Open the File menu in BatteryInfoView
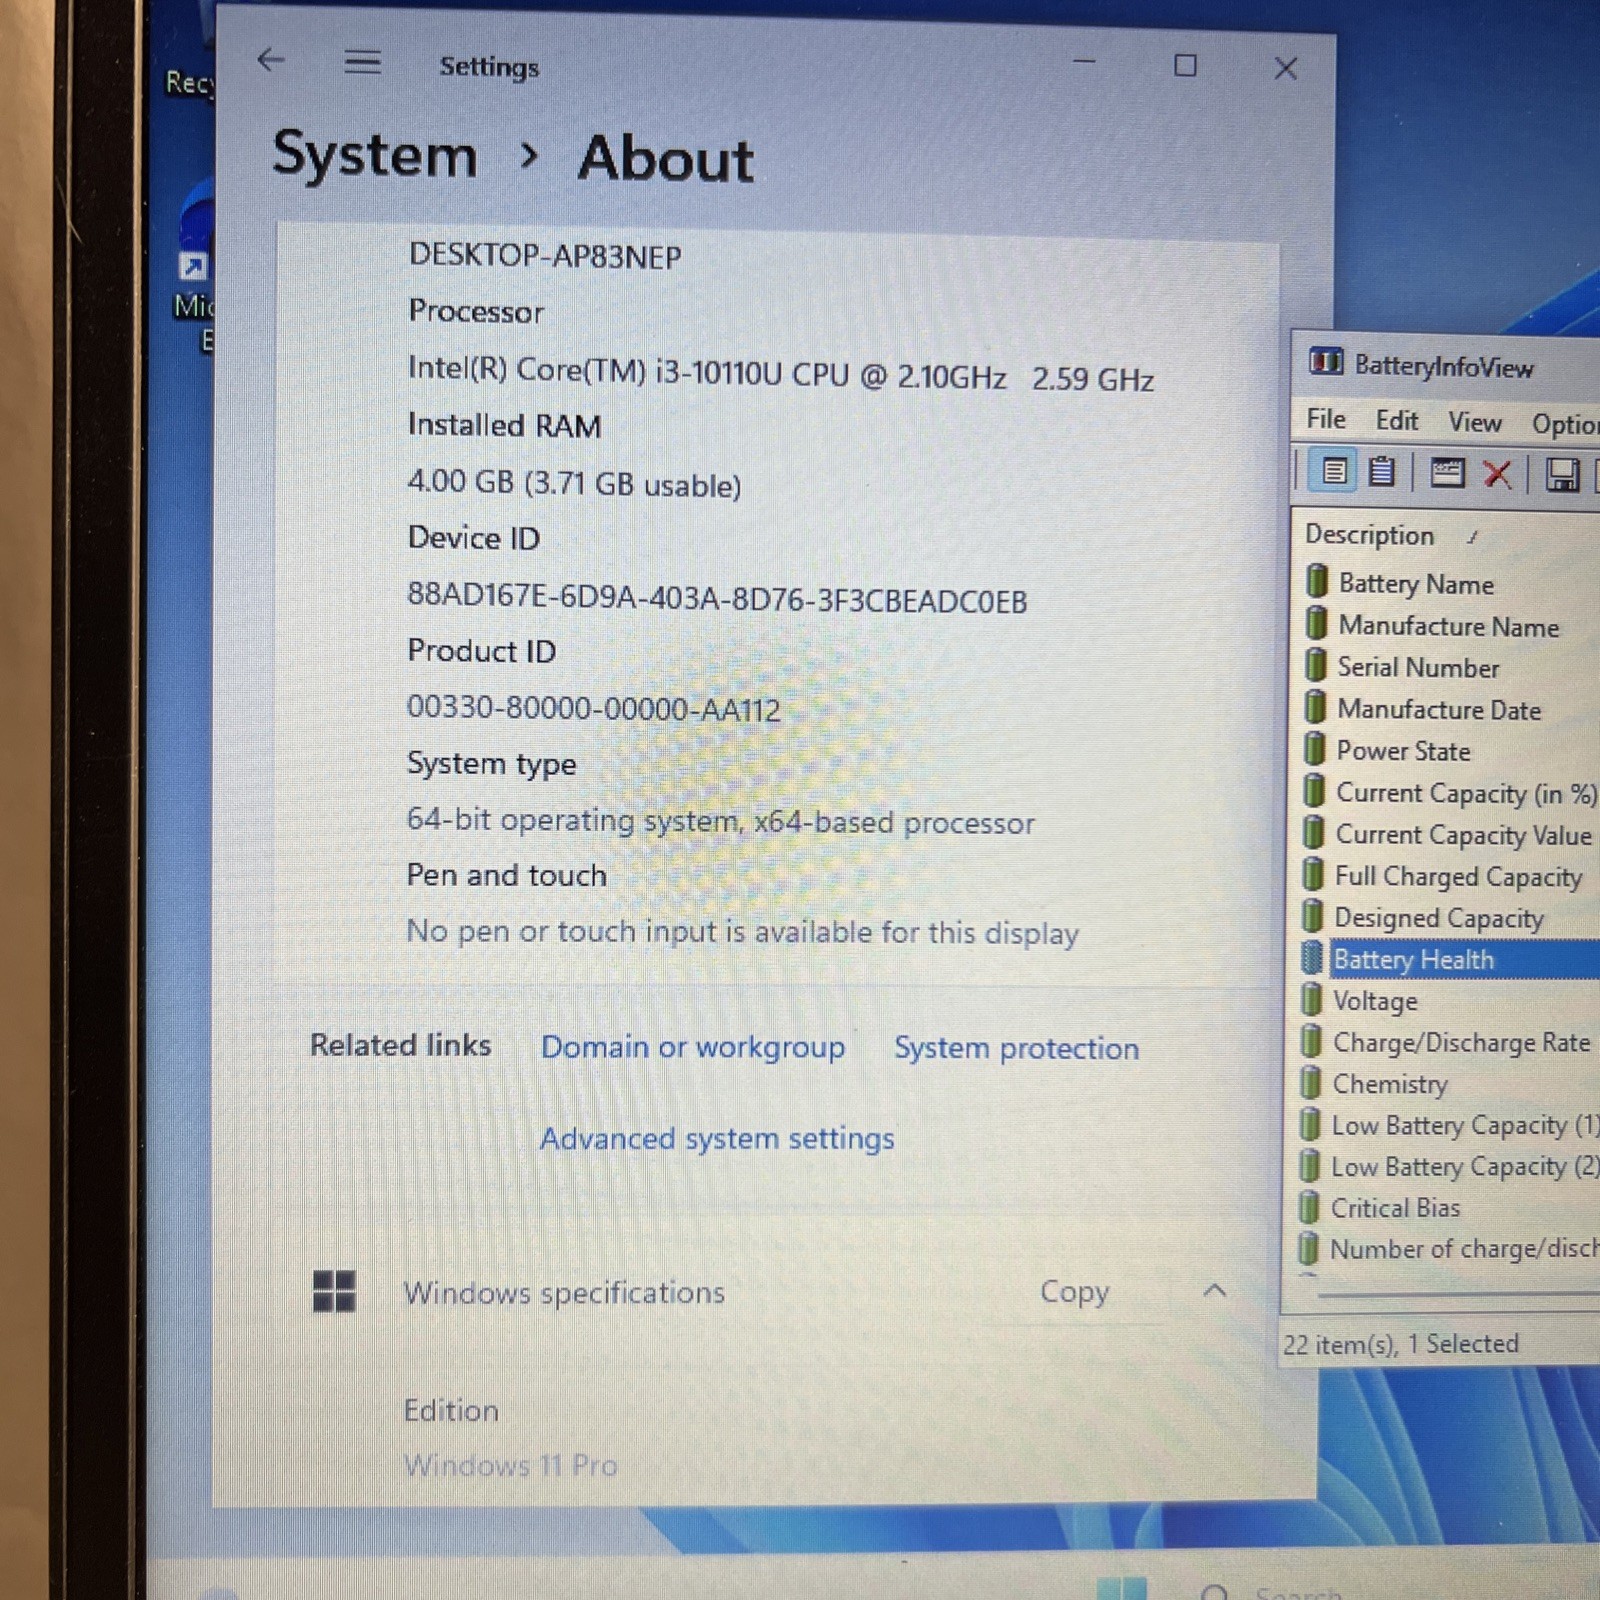 point(1326,419)
